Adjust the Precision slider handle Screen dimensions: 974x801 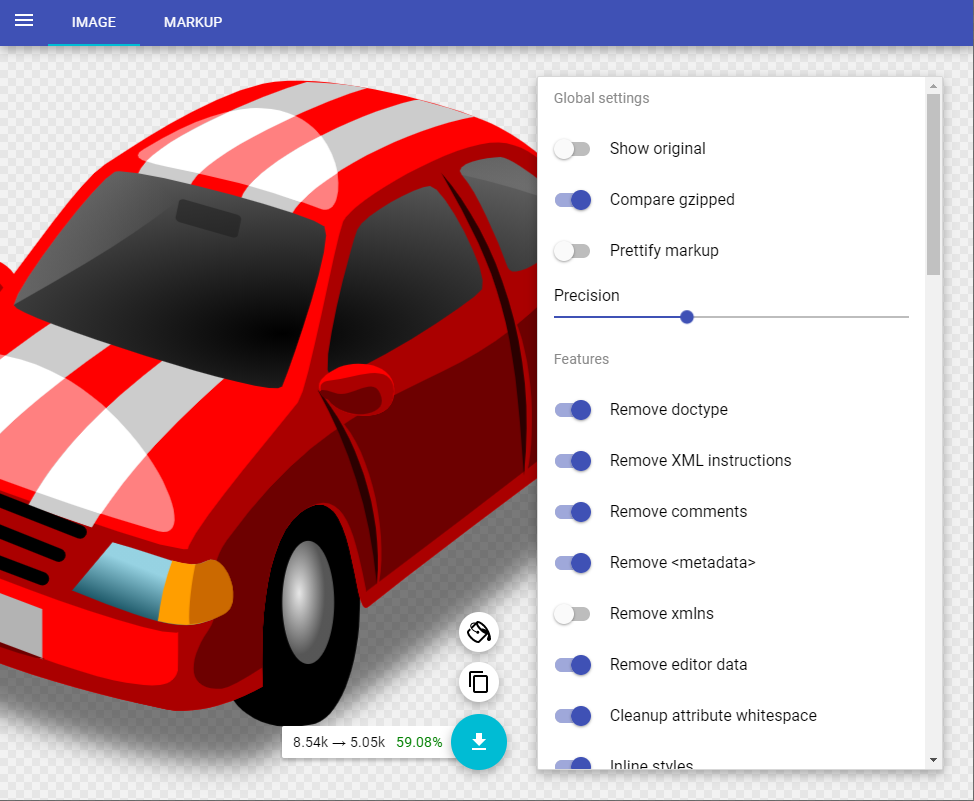click(686, 316)
